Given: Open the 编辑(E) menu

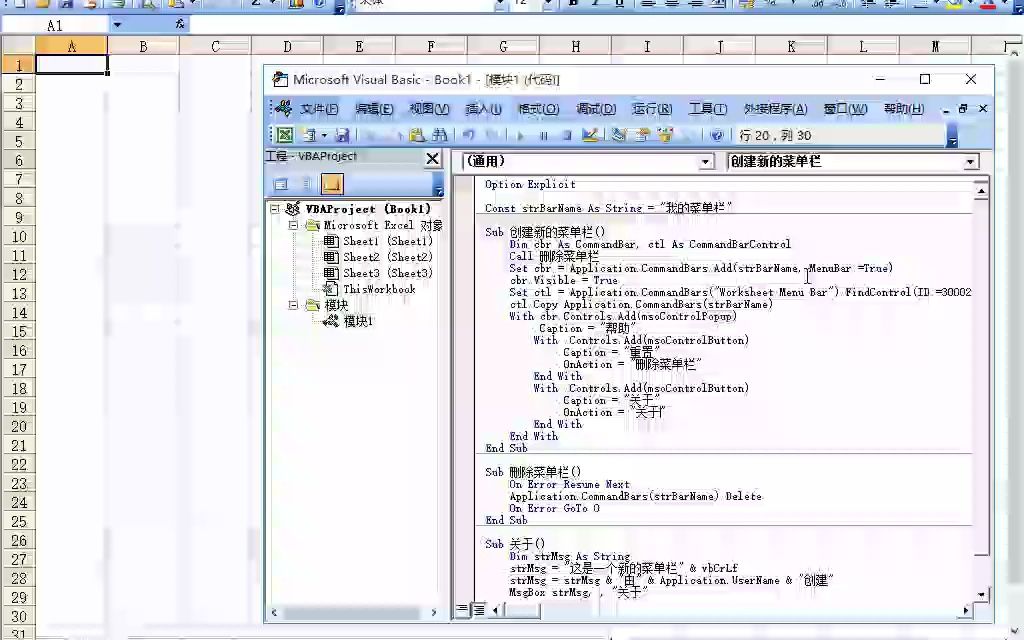Looking at the screenshot, I should click(x=374, y=109).
